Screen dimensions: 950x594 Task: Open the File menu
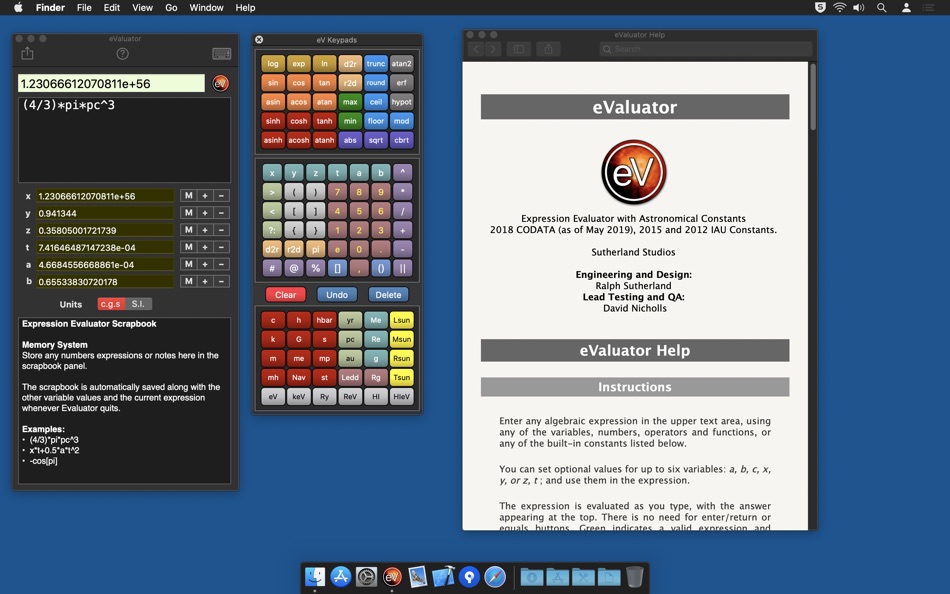point(84,7)
